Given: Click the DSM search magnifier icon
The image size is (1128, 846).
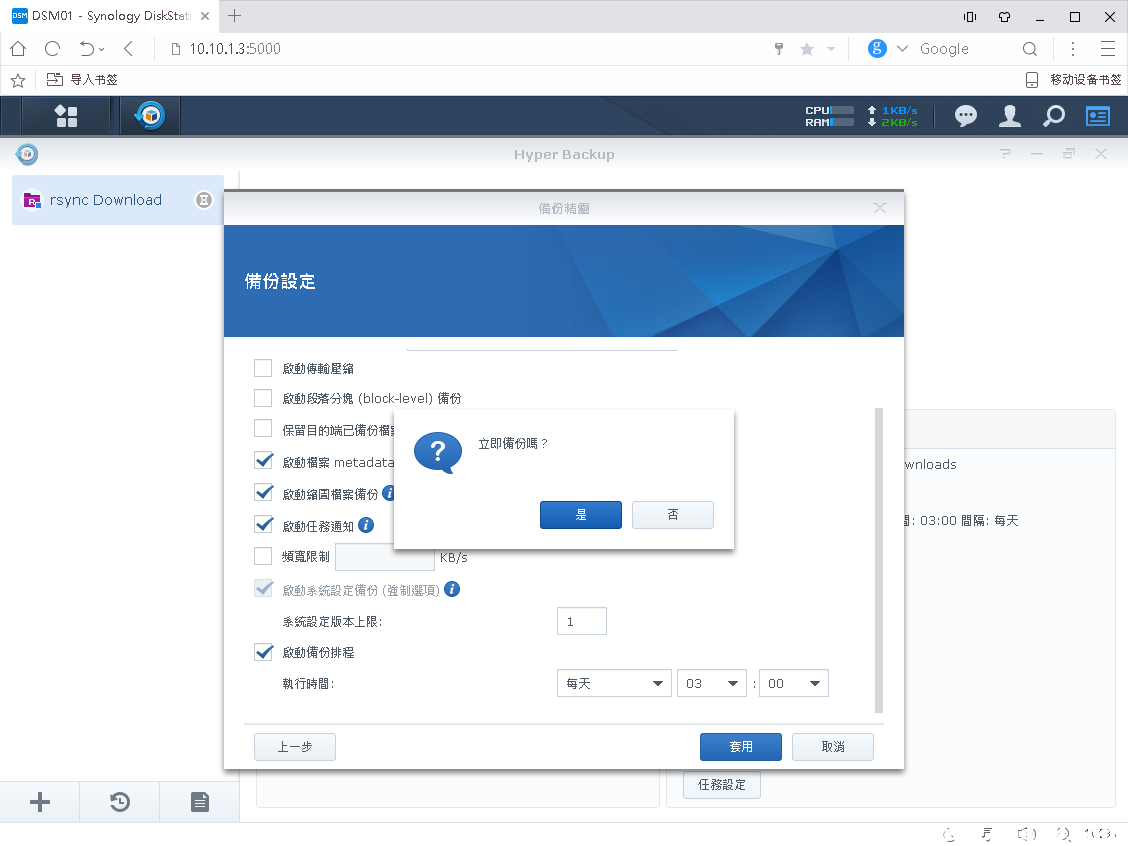Looking at the screenshot, I should pos(1053,116).
